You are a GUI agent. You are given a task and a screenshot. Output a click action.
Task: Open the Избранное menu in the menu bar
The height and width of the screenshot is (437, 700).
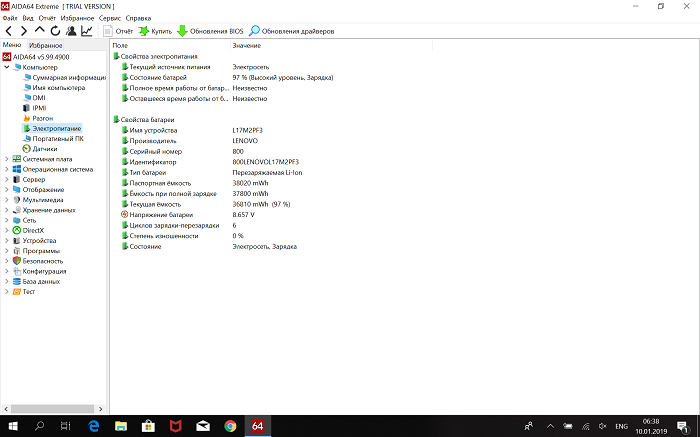click(77, 18)
